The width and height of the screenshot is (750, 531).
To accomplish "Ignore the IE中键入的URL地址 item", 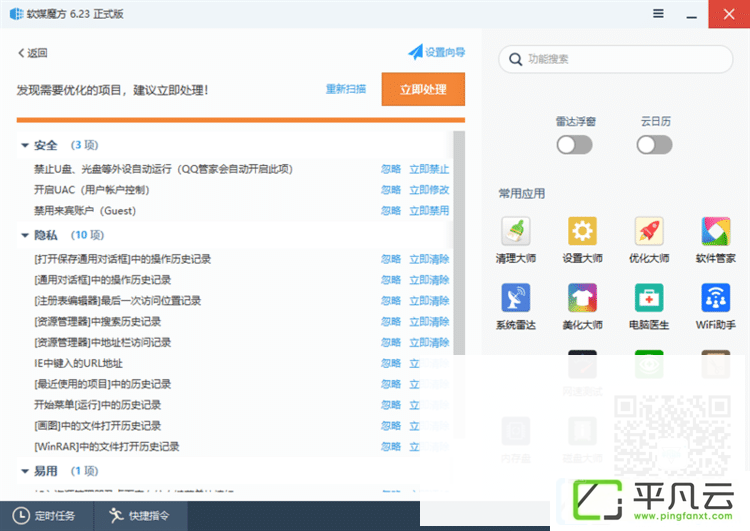I will click(x=391, y=364).
